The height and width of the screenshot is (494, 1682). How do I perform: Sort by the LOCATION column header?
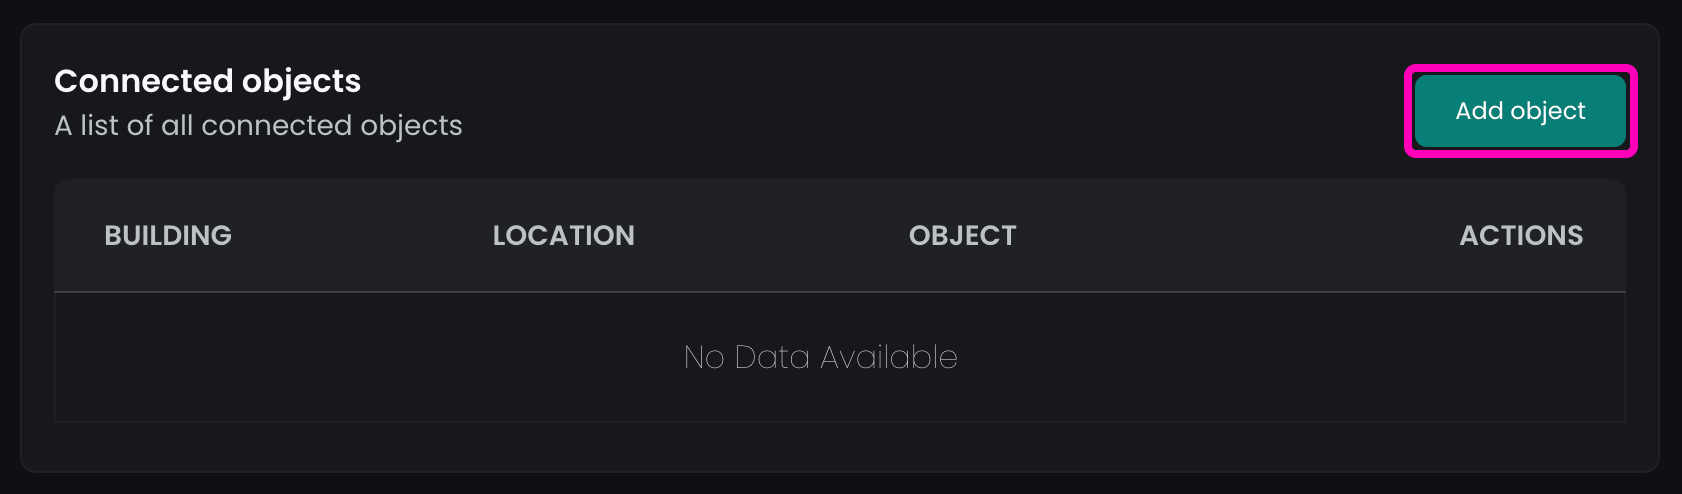click(x=563, y=236)
